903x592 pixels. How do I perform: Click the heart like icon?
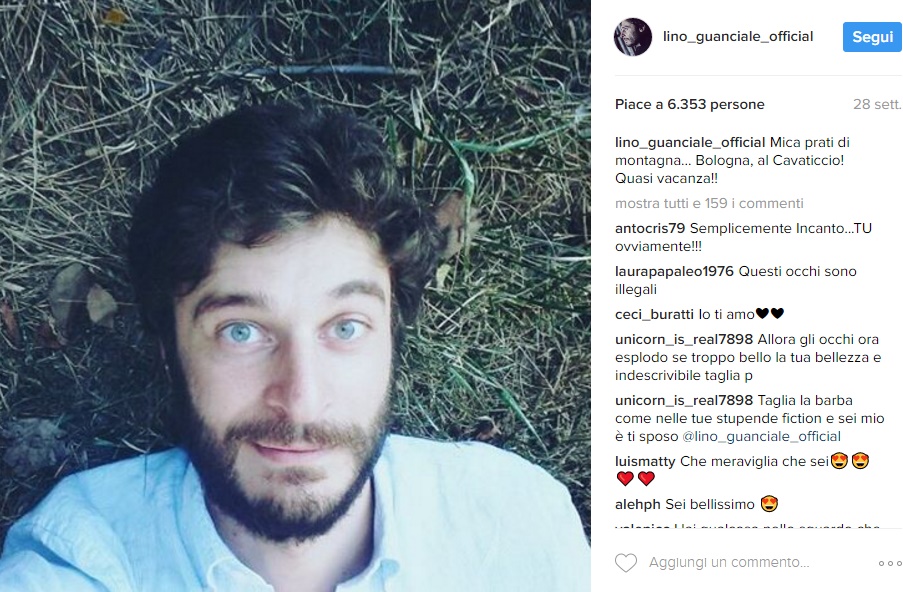[626, 563]
